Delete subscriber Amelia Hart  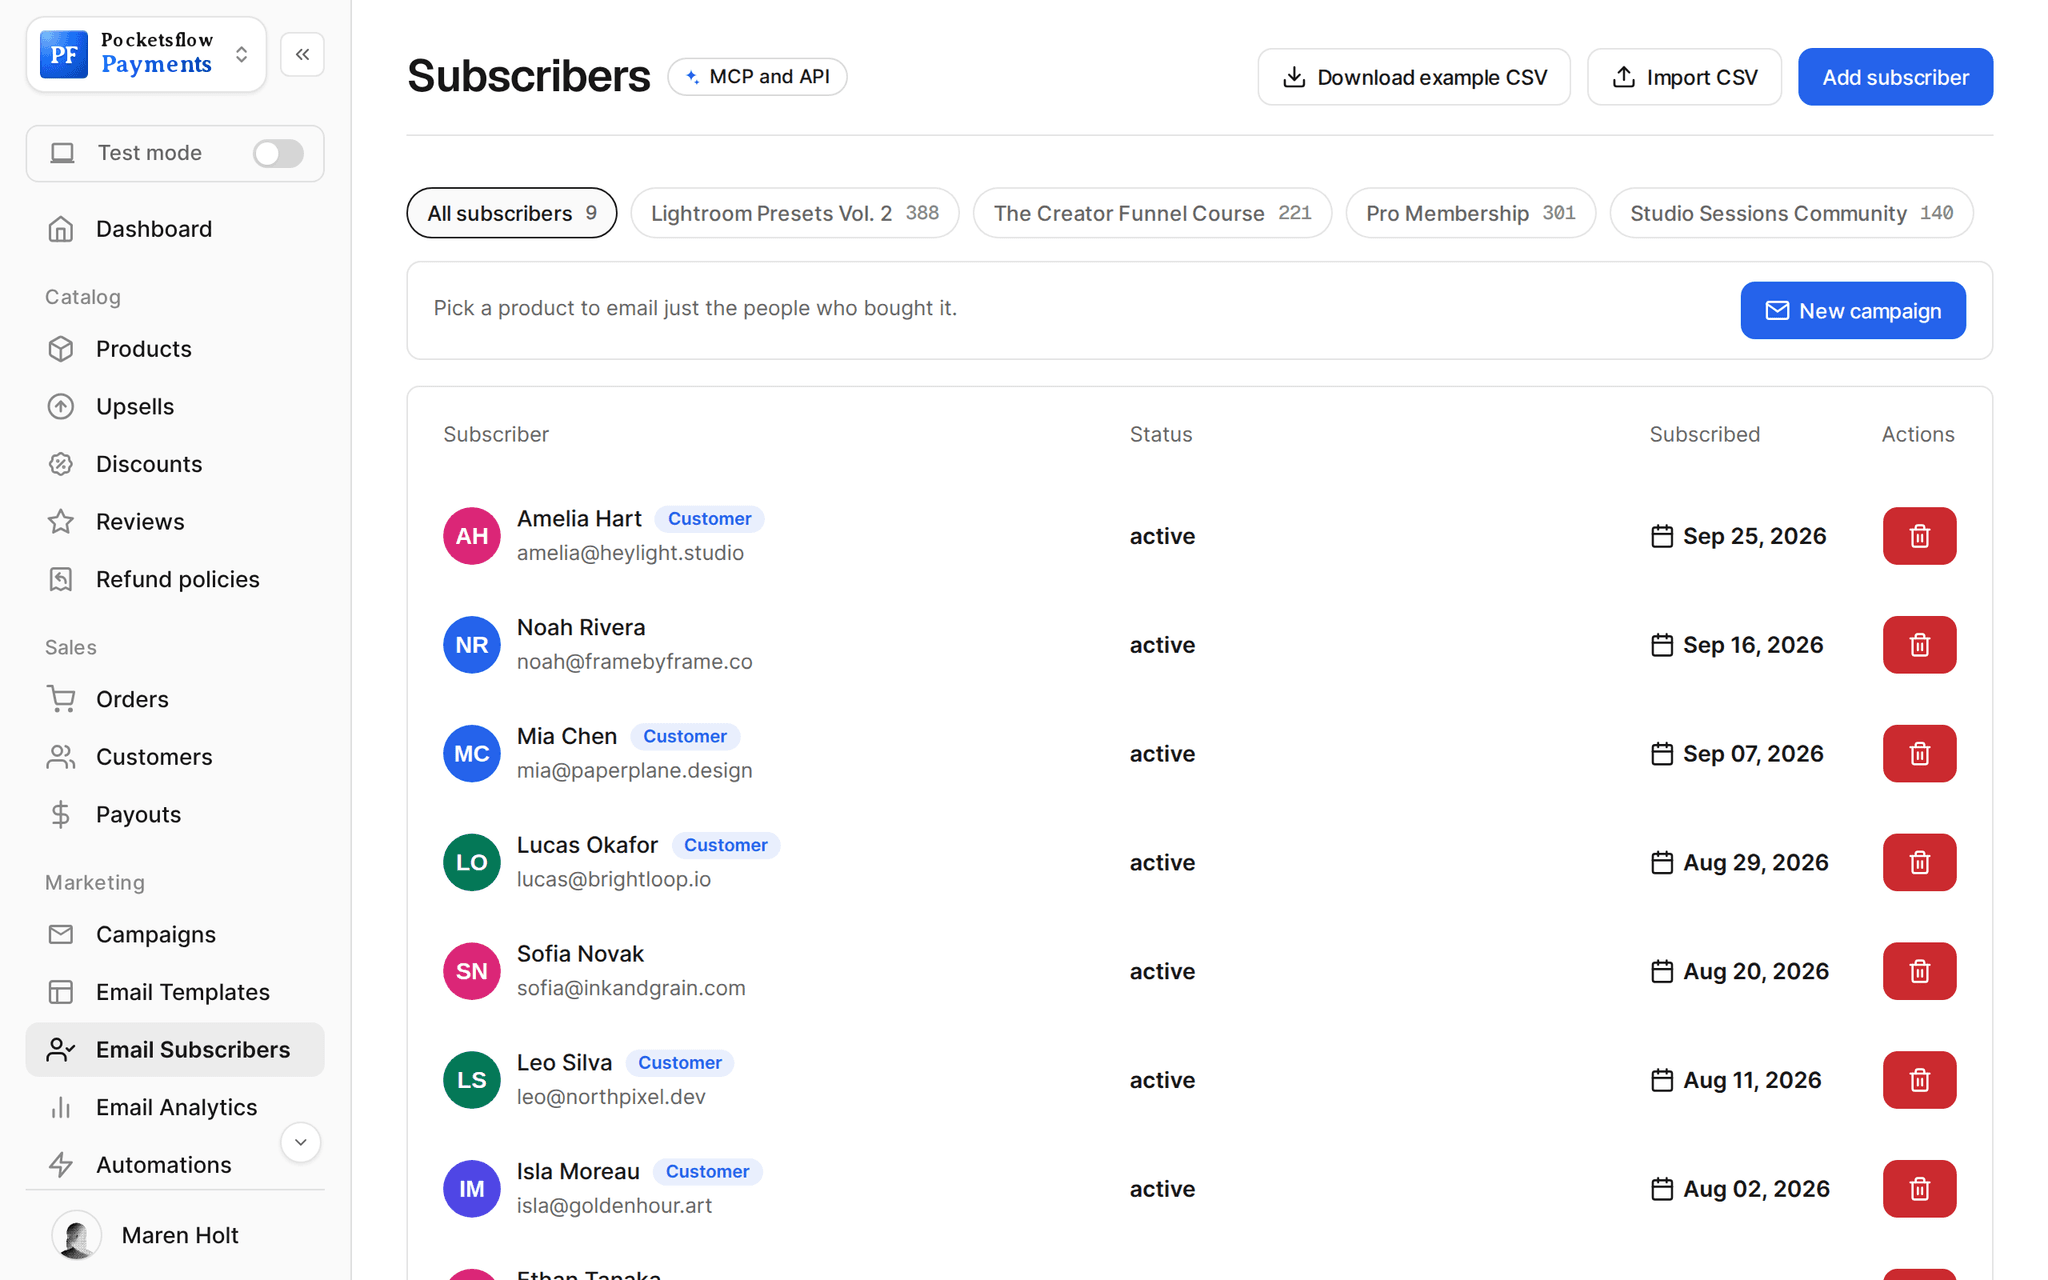[1919, 536]
